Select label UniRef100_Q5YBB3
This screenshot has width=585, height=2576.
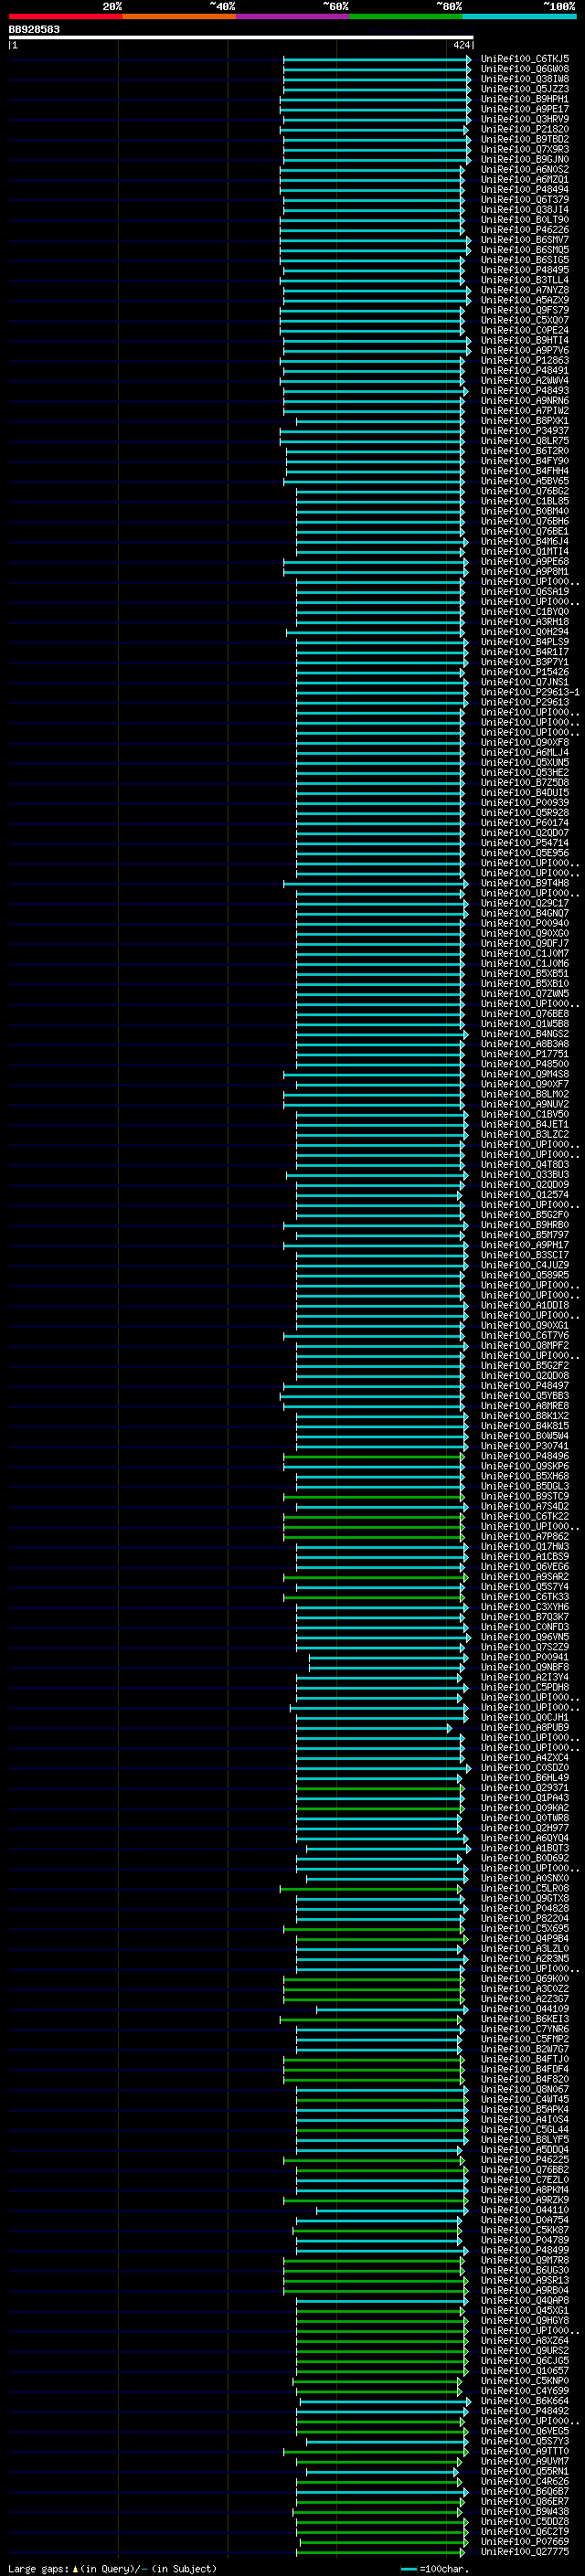(x=525, y=1395)
